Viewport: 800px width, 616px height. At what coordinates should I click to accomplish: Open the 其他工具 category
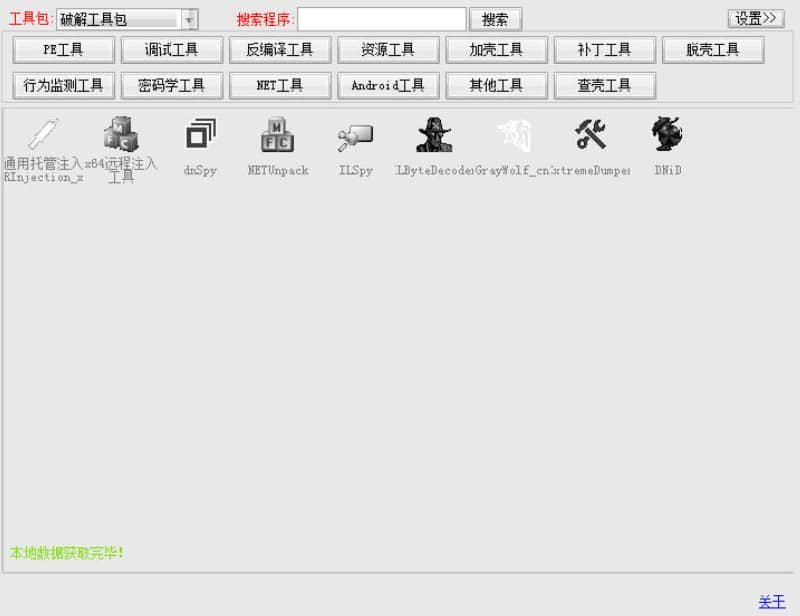pyautogui.click(x=496, y=86)
